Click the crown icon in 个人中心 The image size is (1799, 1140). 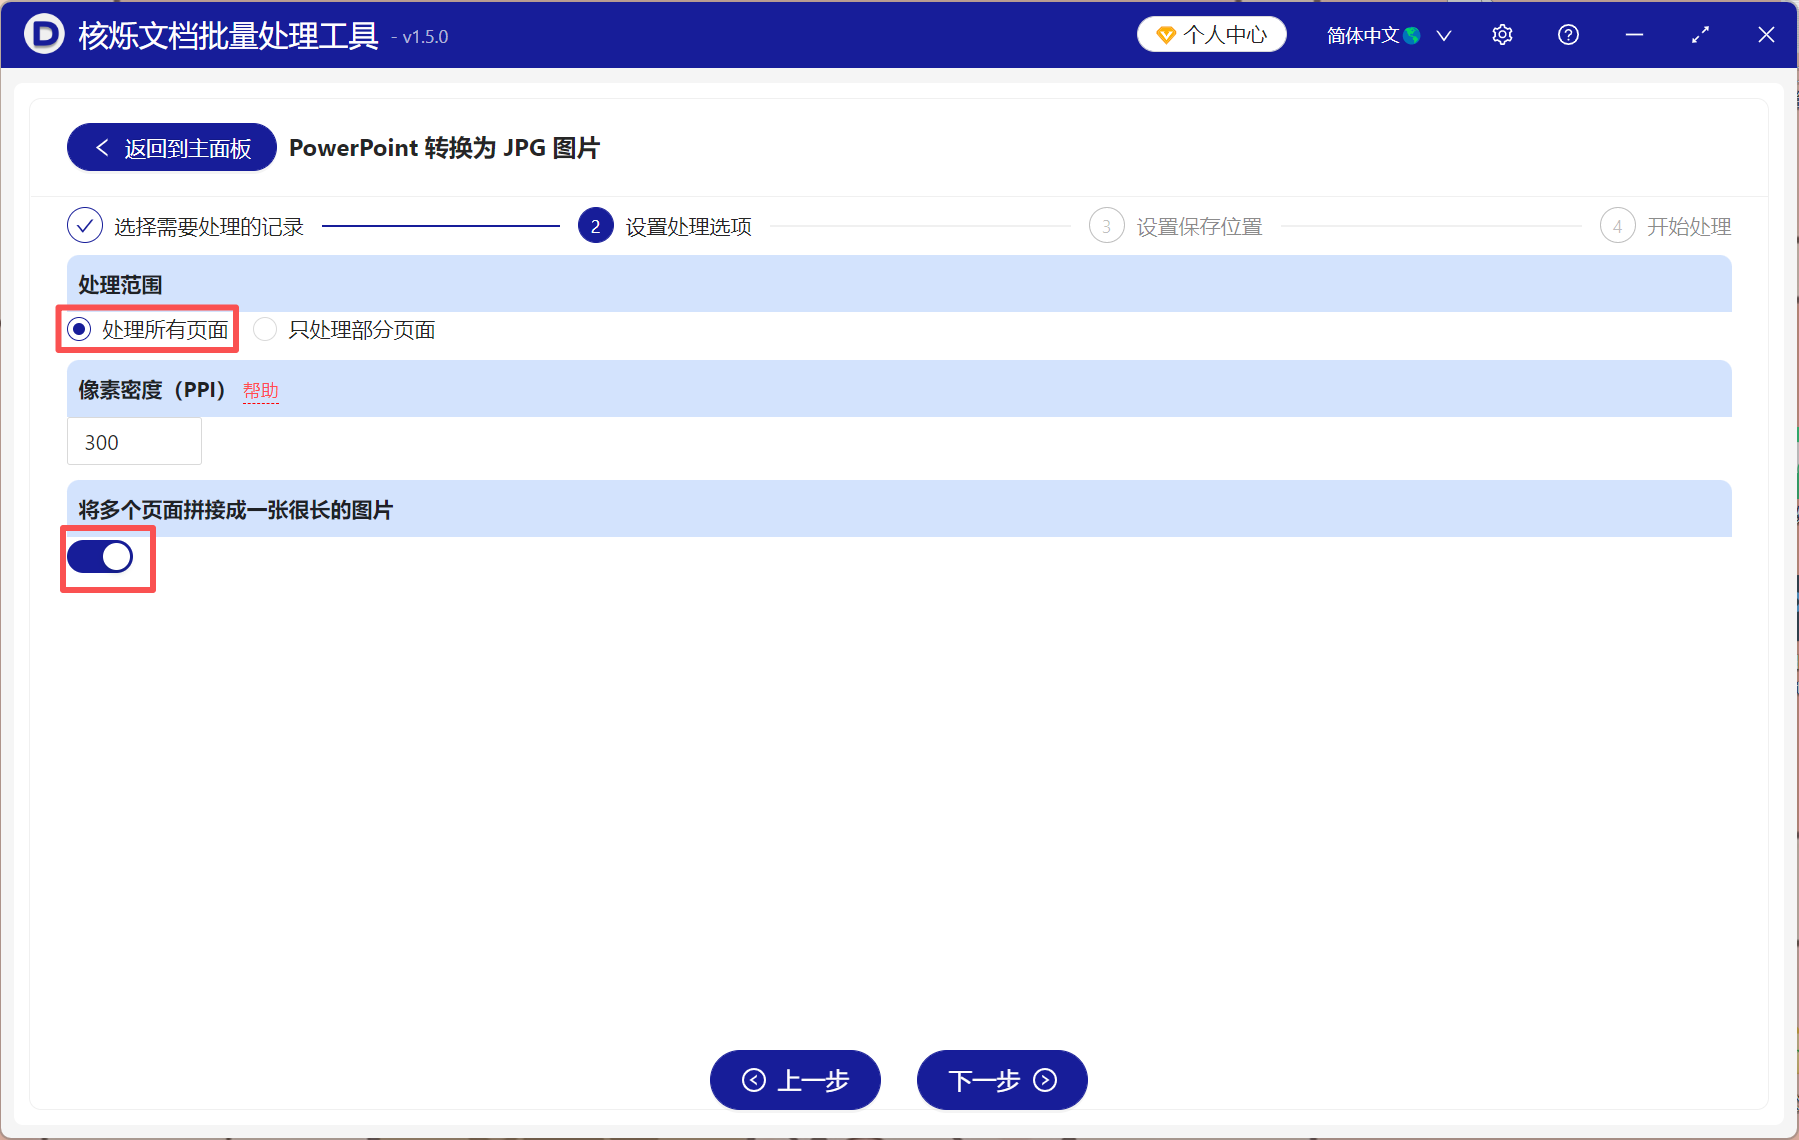click(1164, 33)
